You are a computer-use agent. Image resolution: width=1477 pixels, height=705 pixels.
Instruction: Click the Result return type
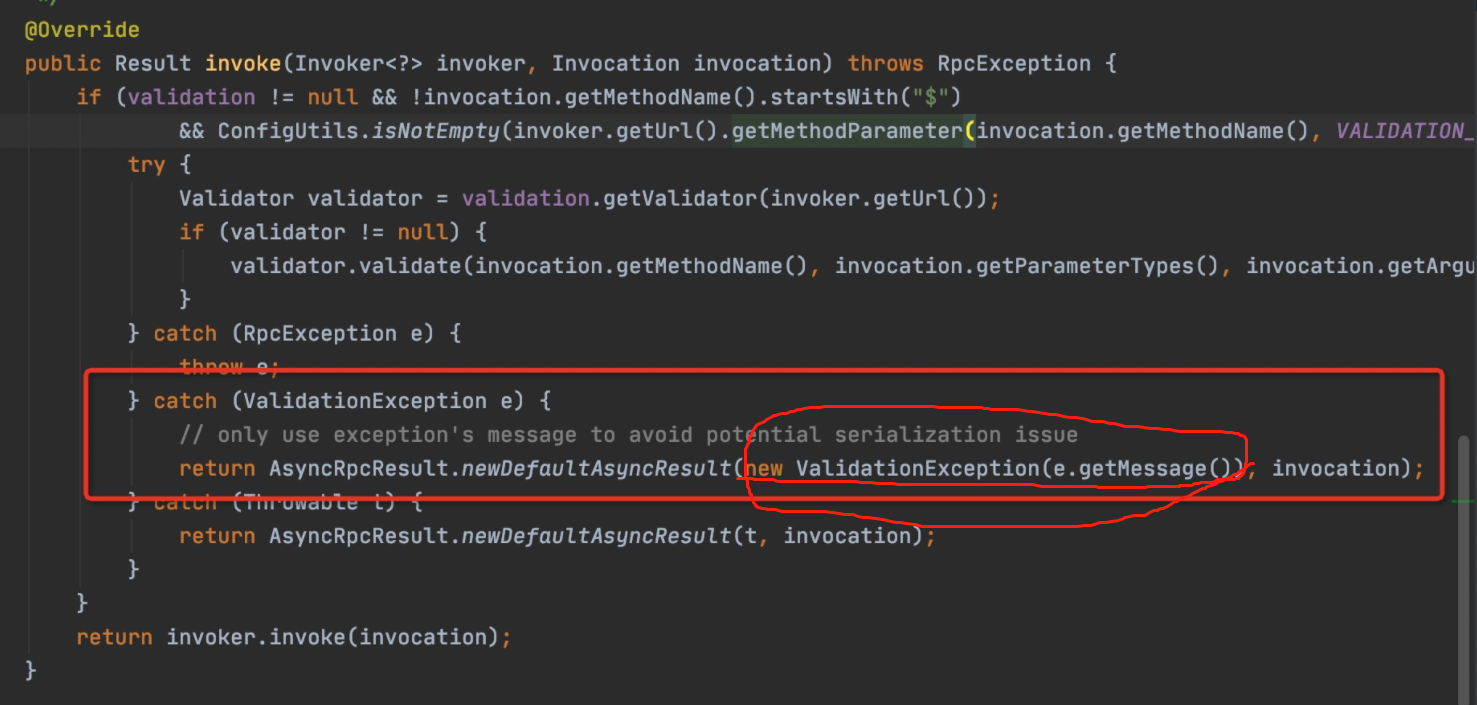click(153, 64)
